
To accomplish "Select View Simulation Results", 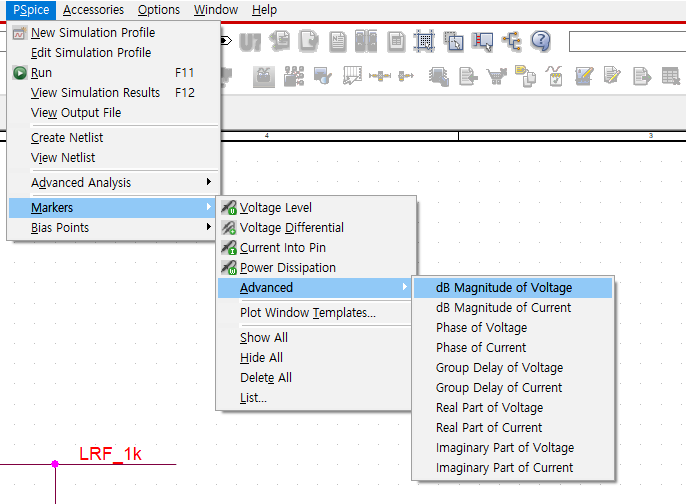I will 114,93.
